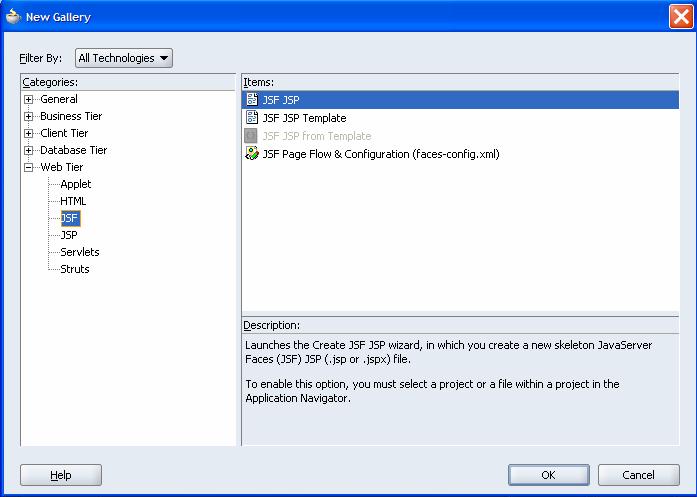Expand the Business Tier category node

click(28, 116)
